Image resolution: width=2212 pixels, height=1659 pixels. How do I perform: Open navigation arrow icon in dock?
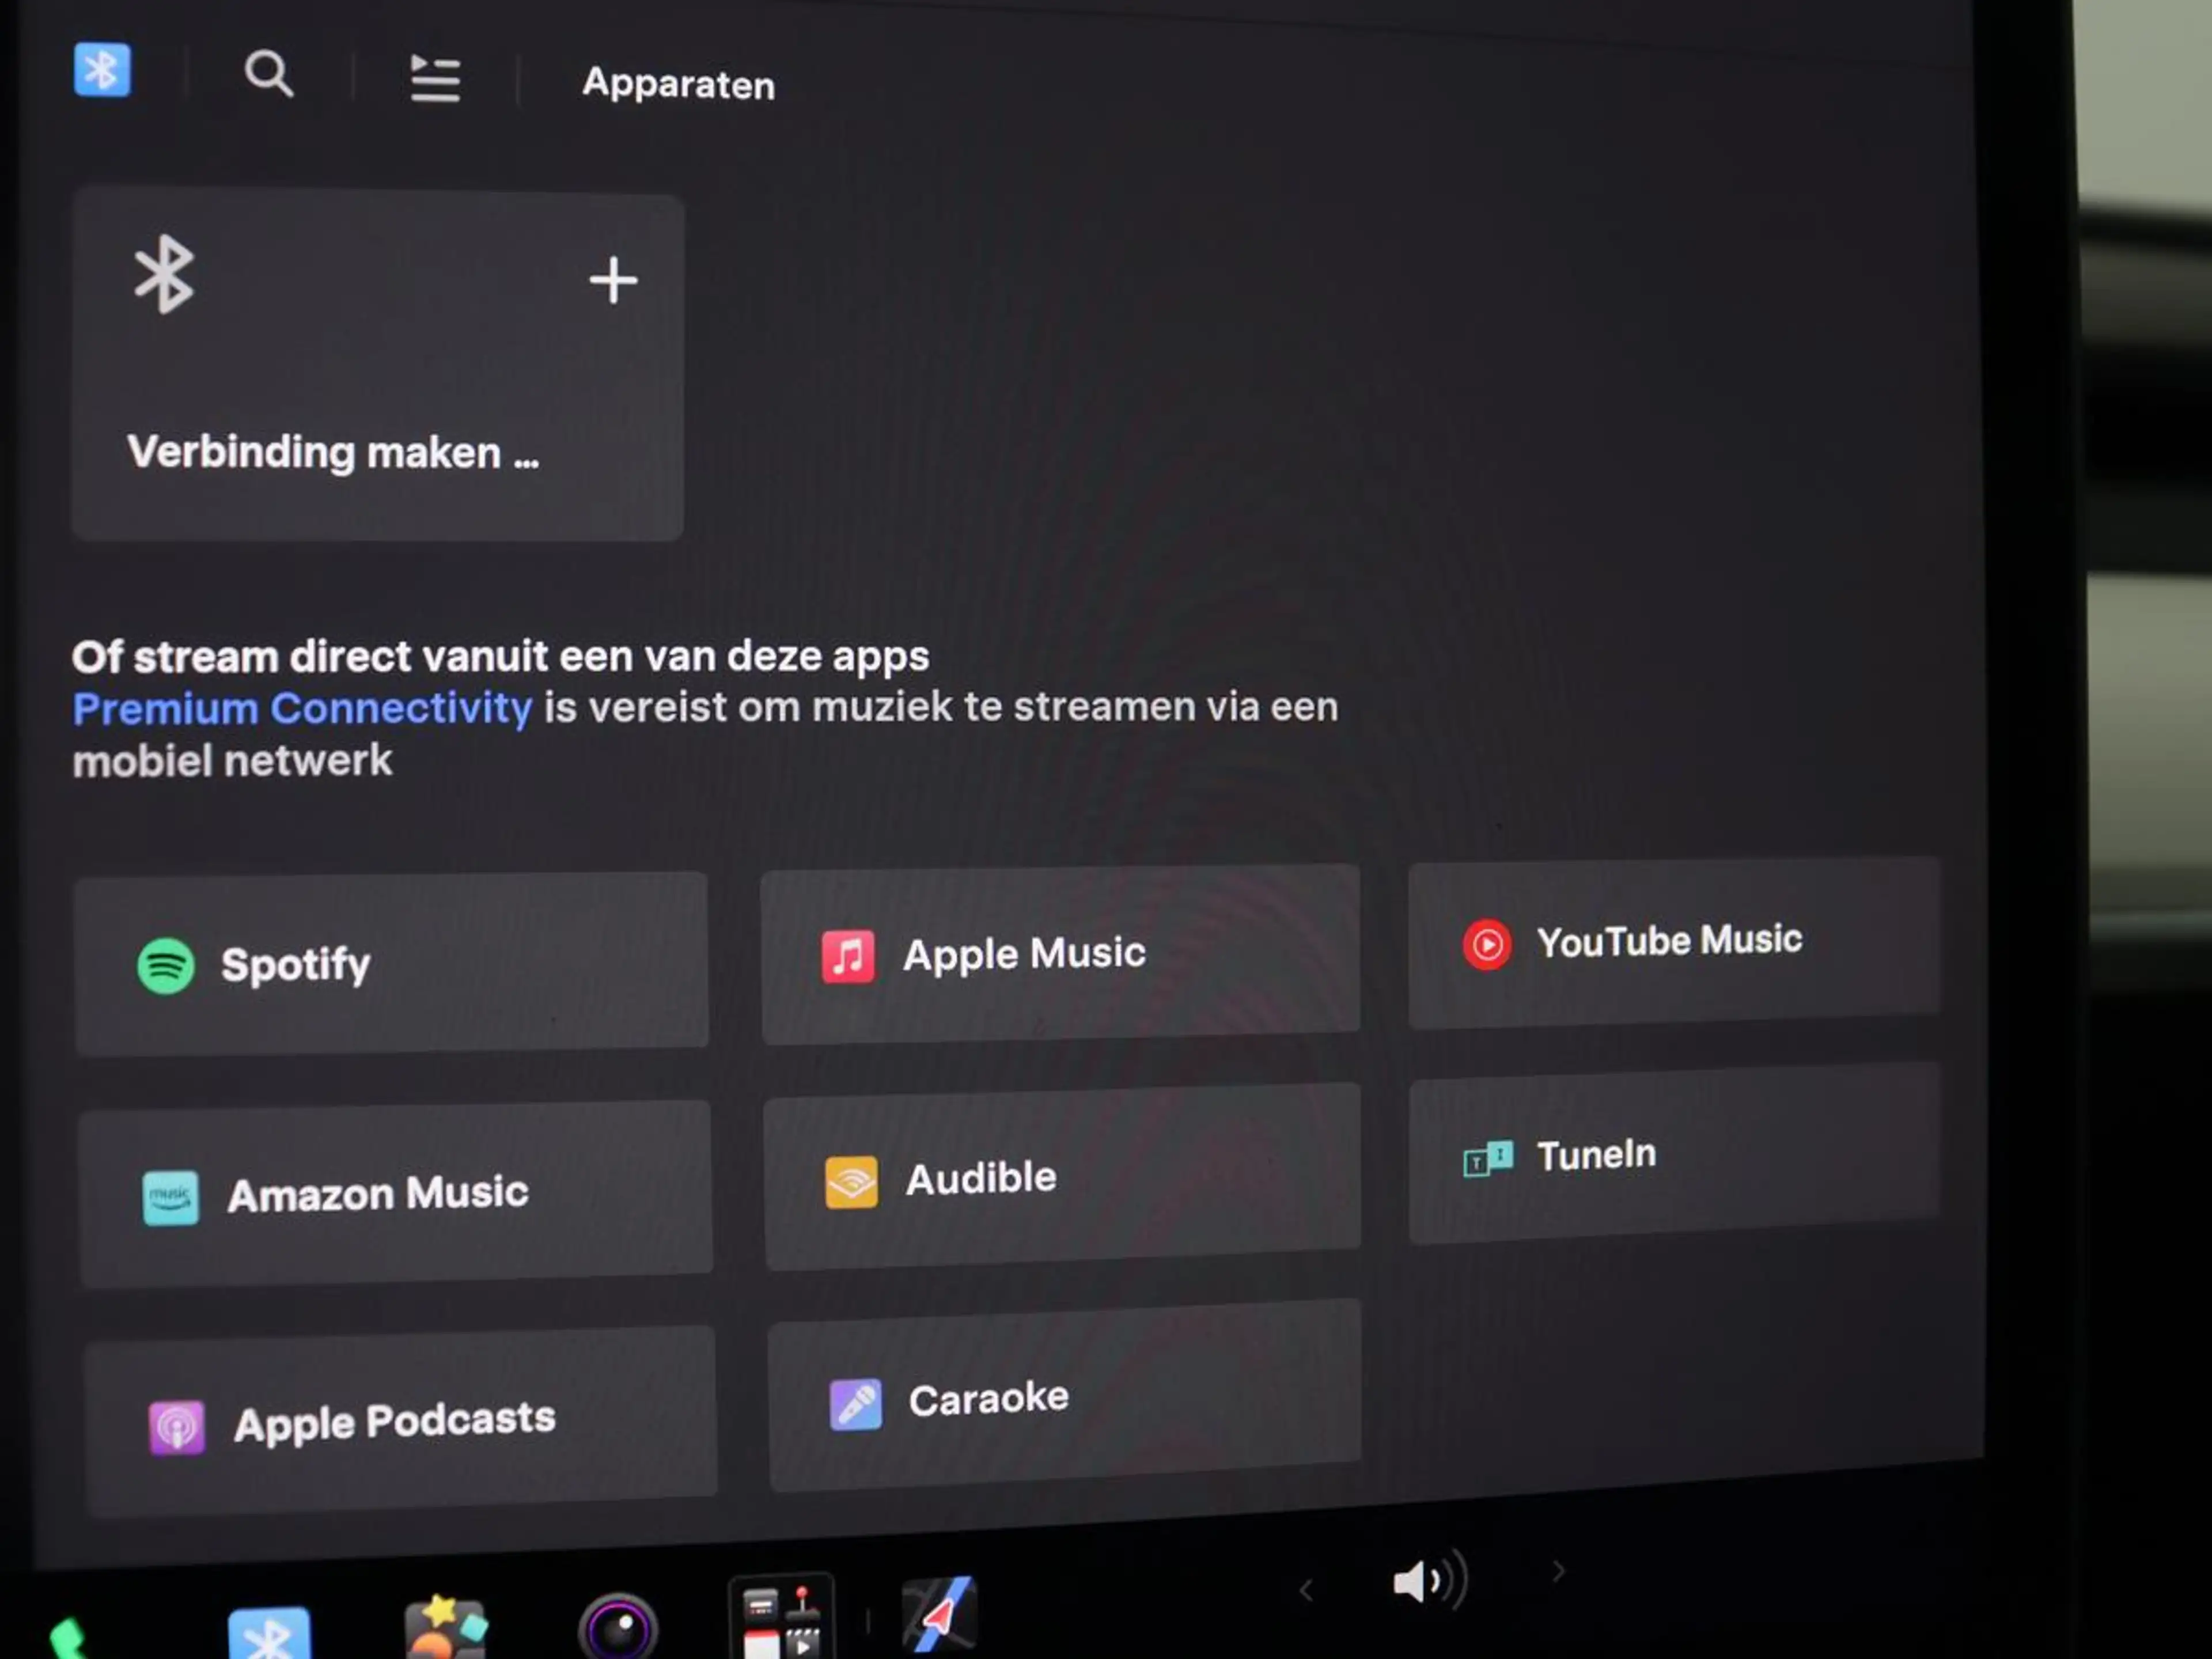point(939,1614)
